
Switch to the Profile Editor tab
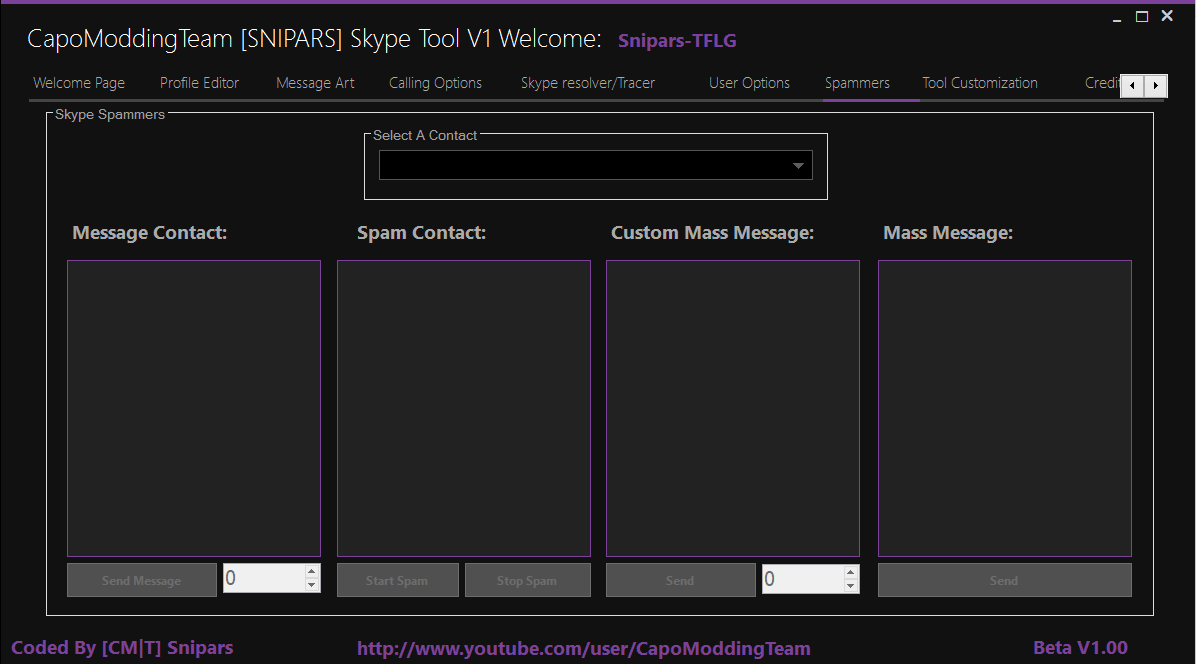point(199,83)
